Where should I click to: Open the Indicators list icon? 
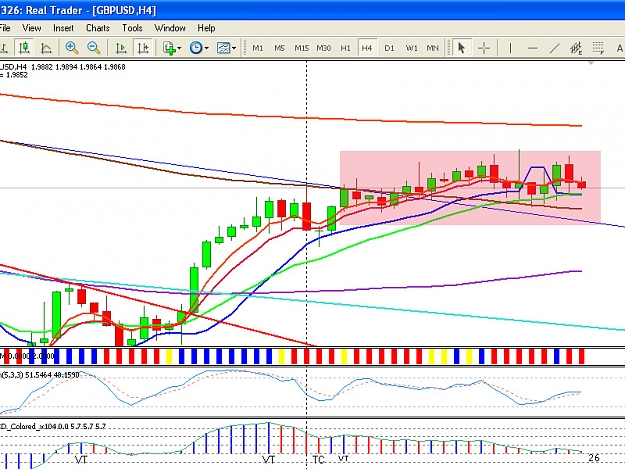click(169, 48)
